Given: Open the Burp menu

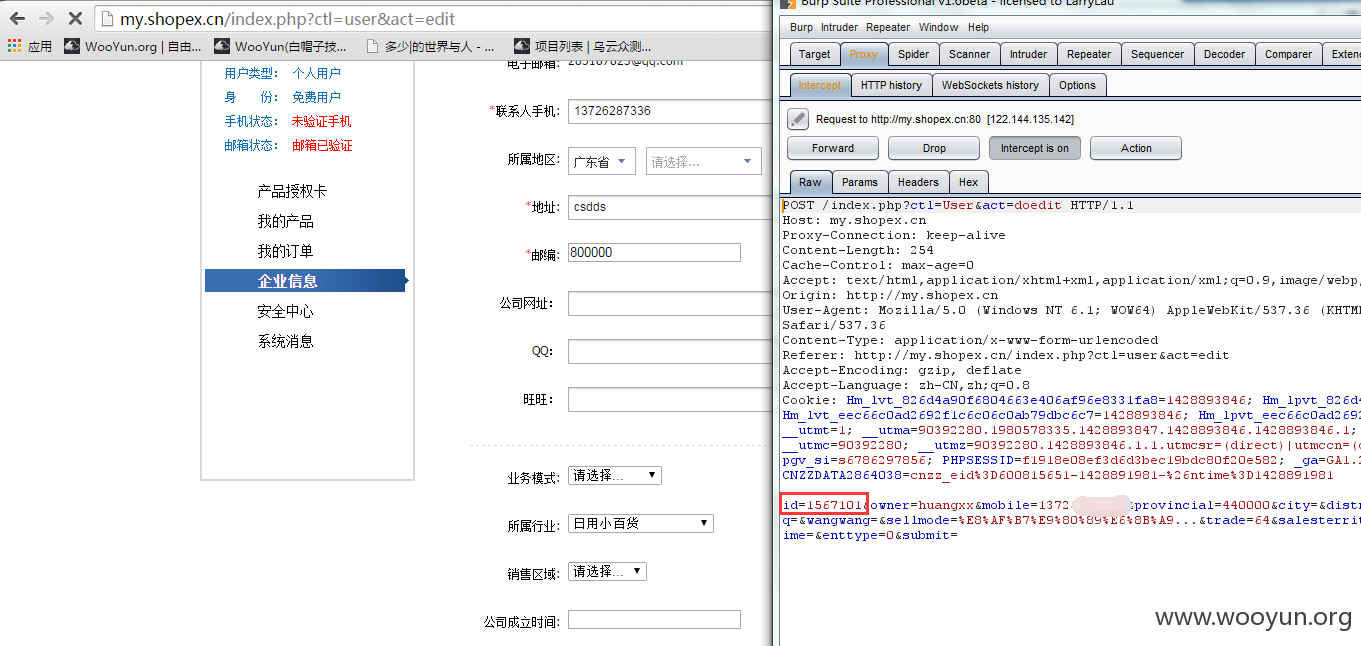Looking at the screenshot, I should pyautogui.click(x=801, y=27).
